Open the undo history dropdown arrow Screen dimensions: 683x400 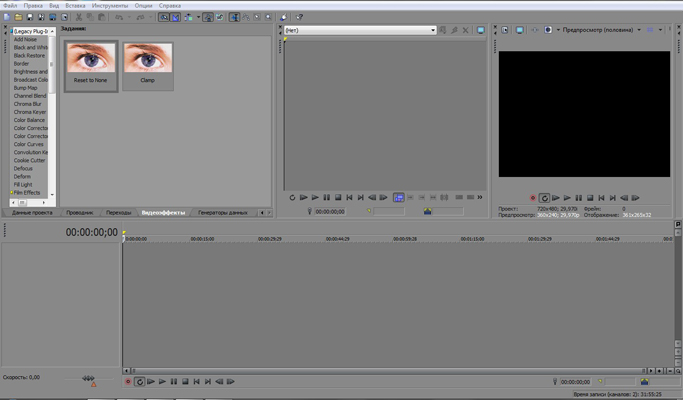click(x=129, y=17)
